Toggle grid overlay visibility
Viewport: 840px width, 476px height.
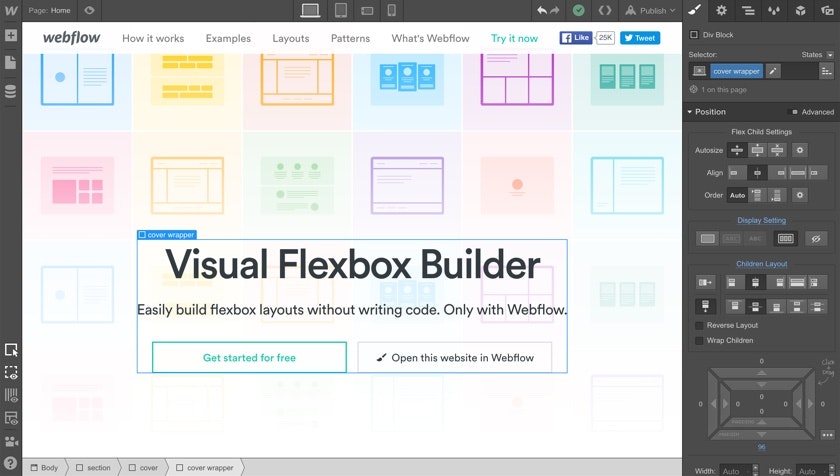[x=11, y=396]
